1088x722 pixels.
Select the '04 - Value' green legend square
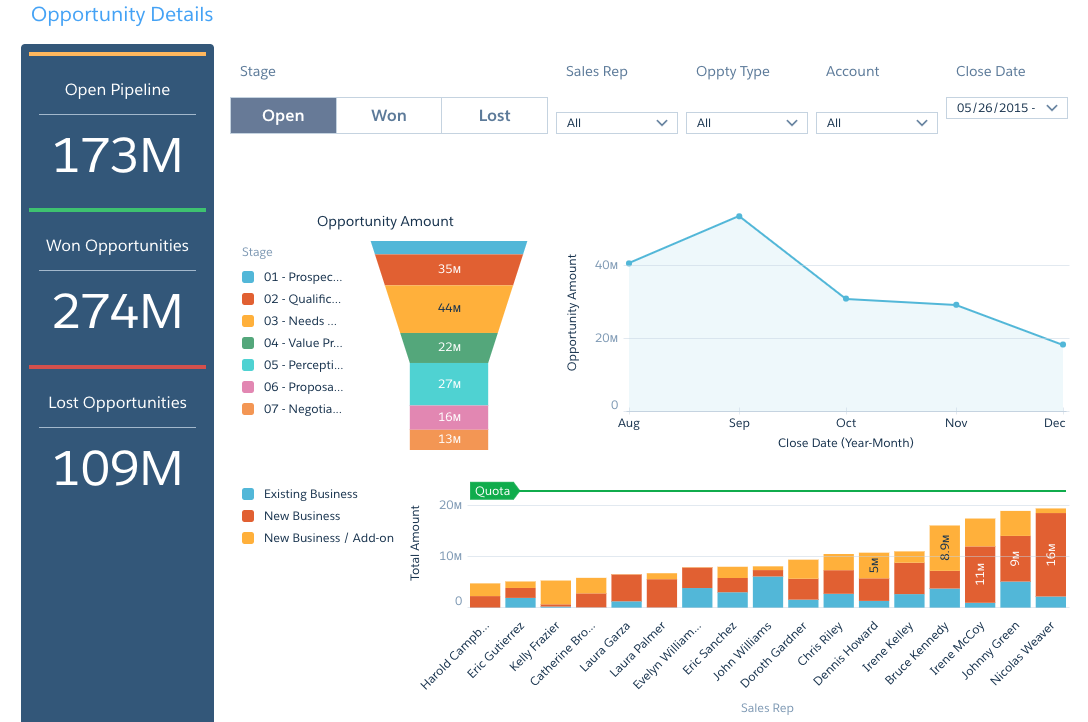coord(247,343)
